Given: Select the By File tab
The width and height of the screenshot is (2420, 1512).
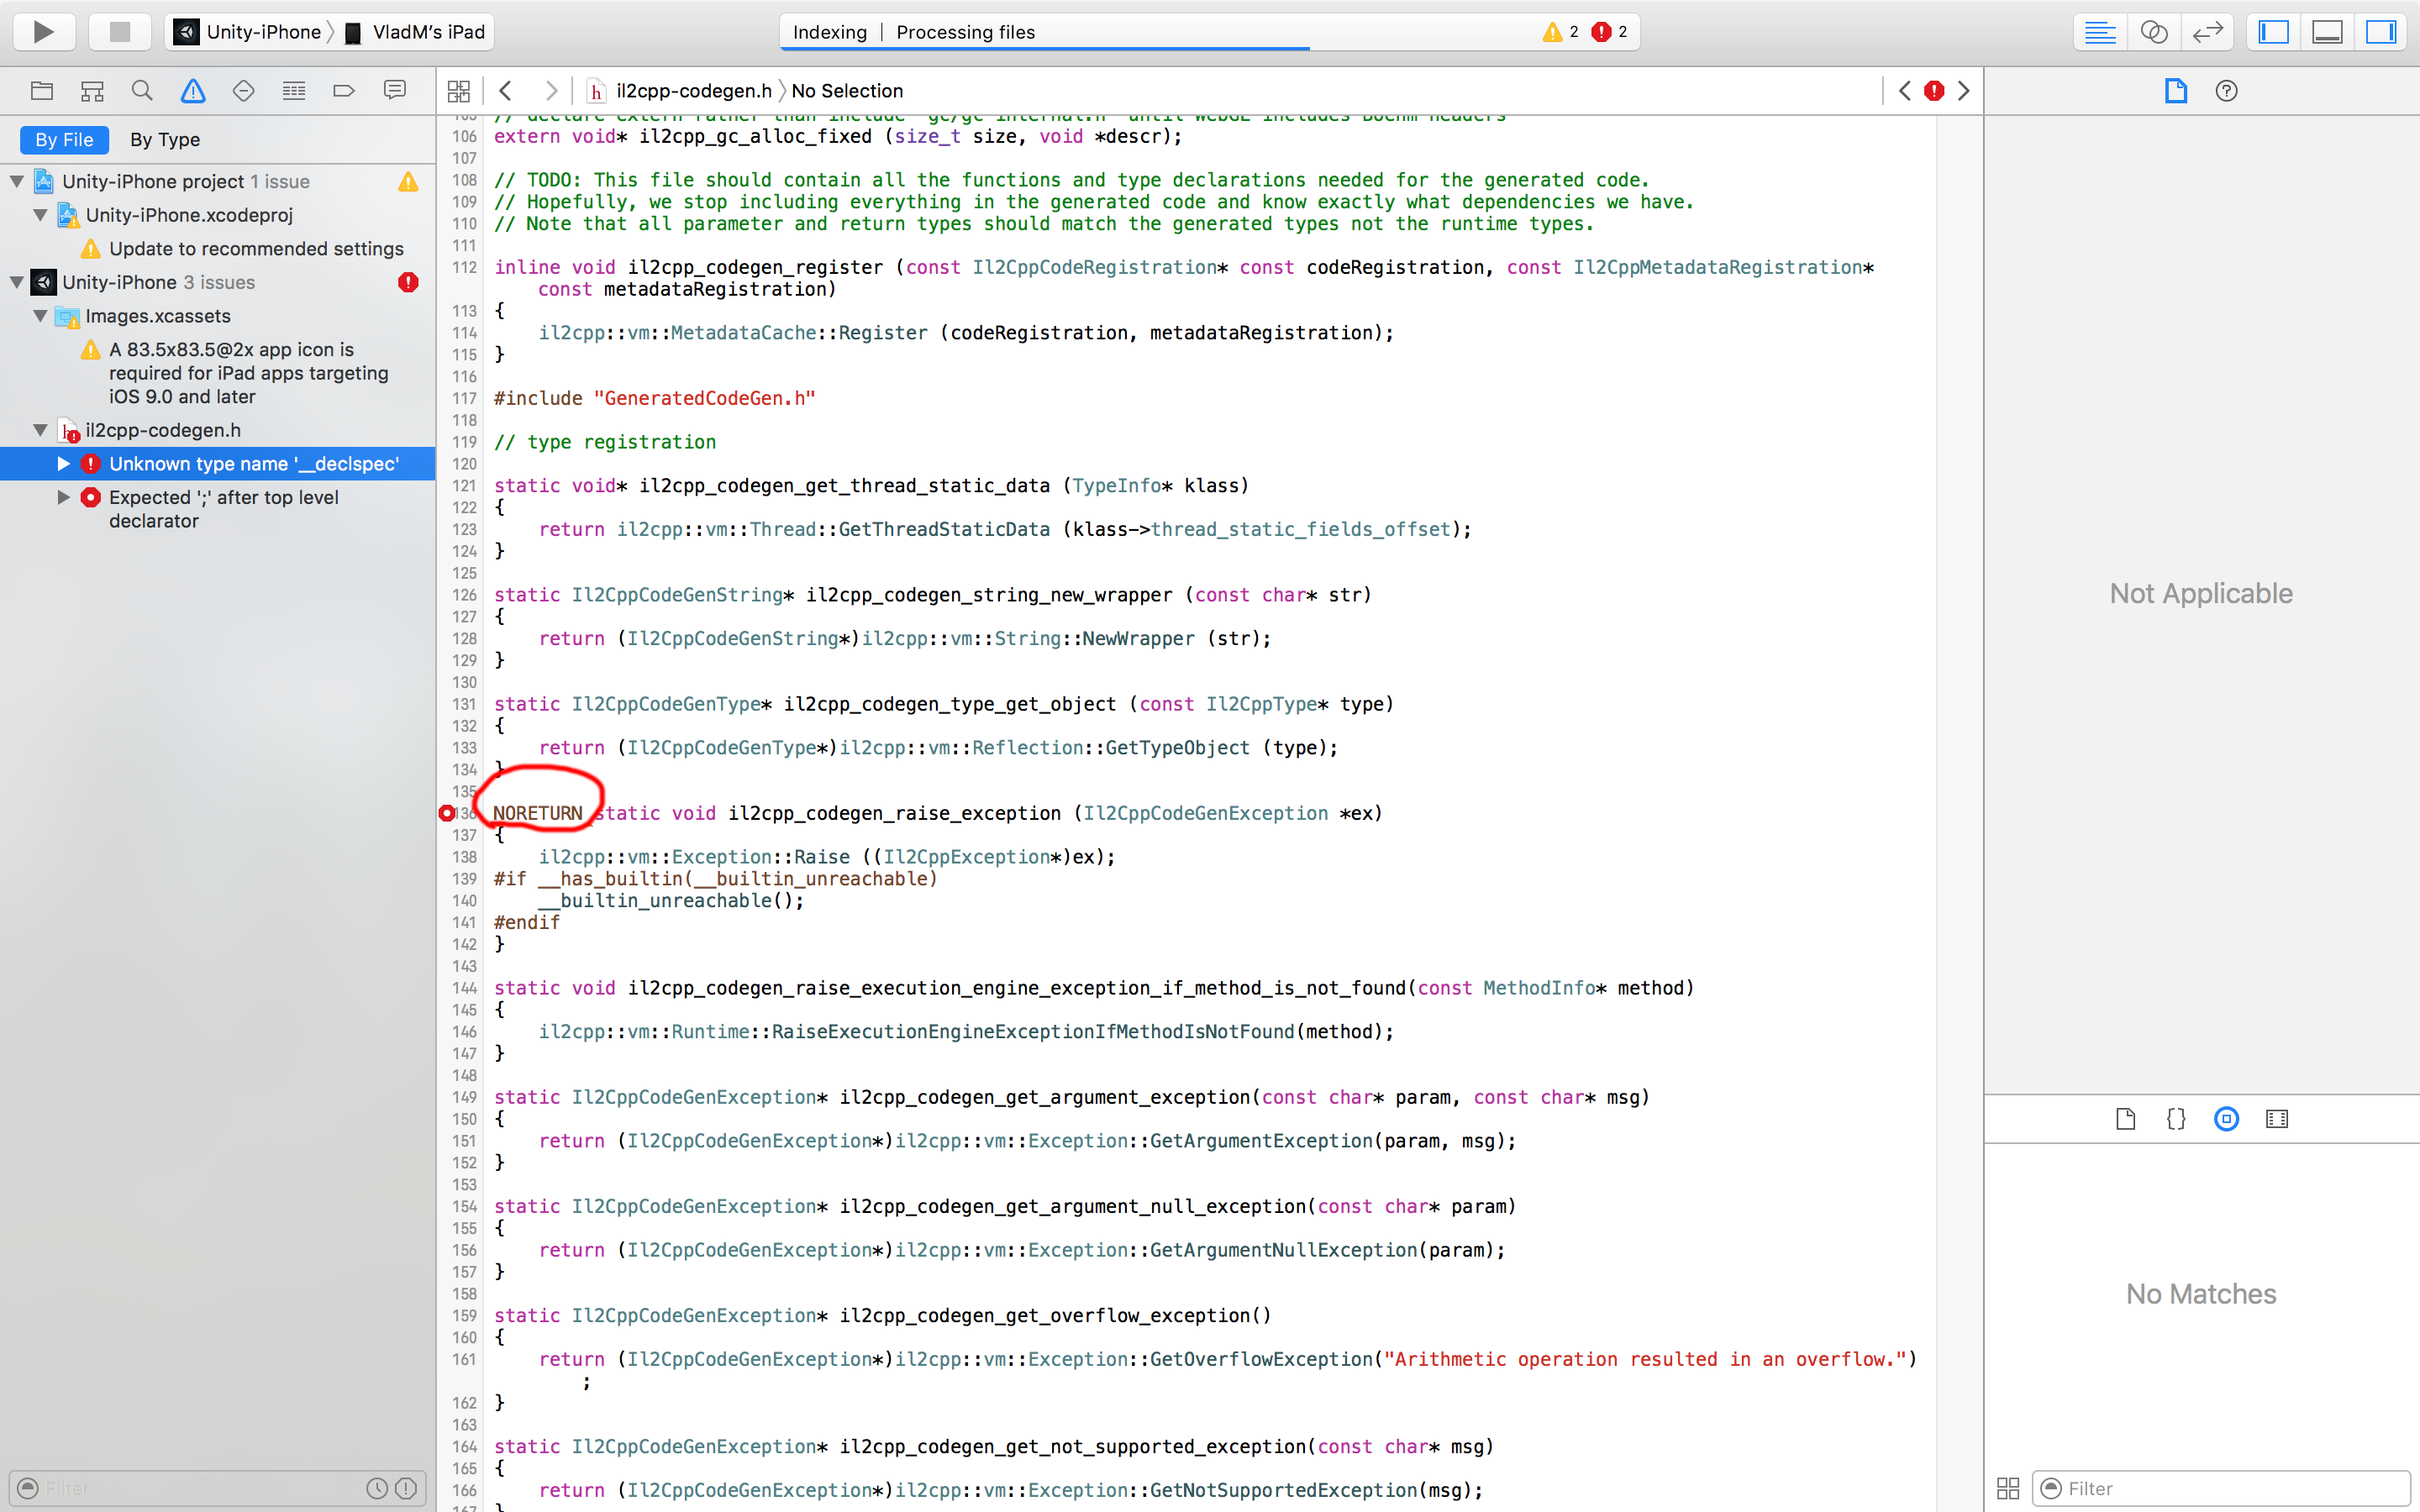Looking at the screenshot, I should pos(64,140).
